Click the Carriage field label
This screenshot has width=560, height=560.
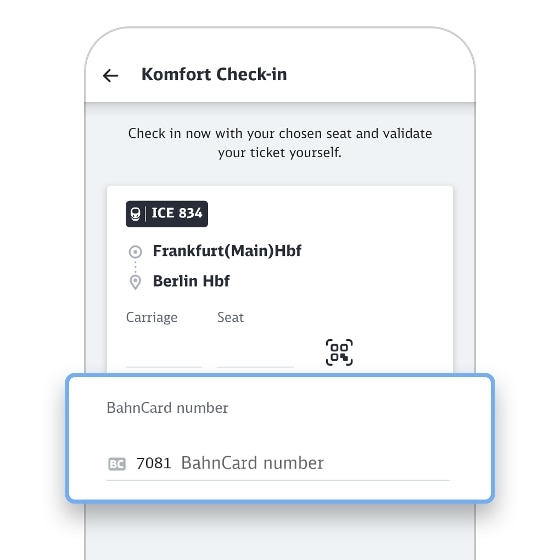[152, 317]
